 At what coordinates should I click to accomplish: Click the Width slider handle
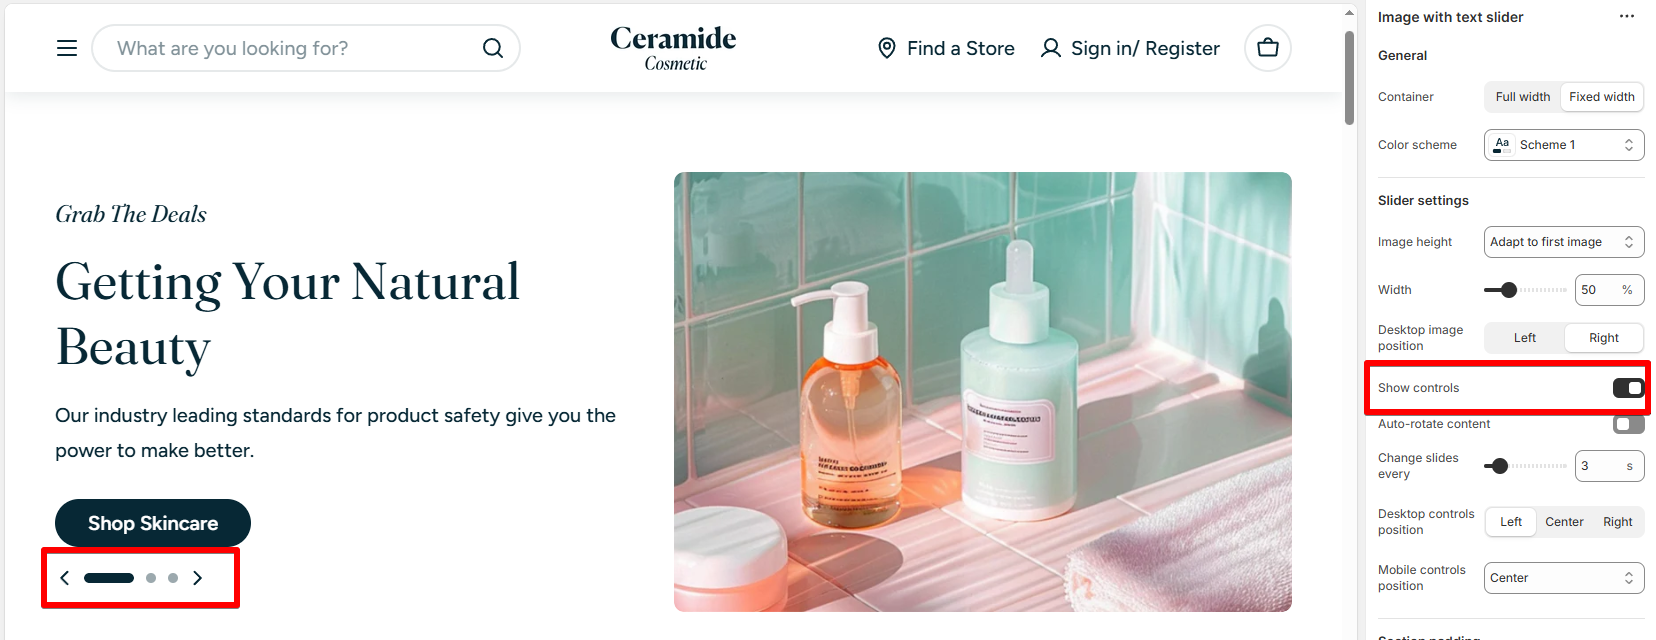pyautogui.click(x=1509, y=290)
